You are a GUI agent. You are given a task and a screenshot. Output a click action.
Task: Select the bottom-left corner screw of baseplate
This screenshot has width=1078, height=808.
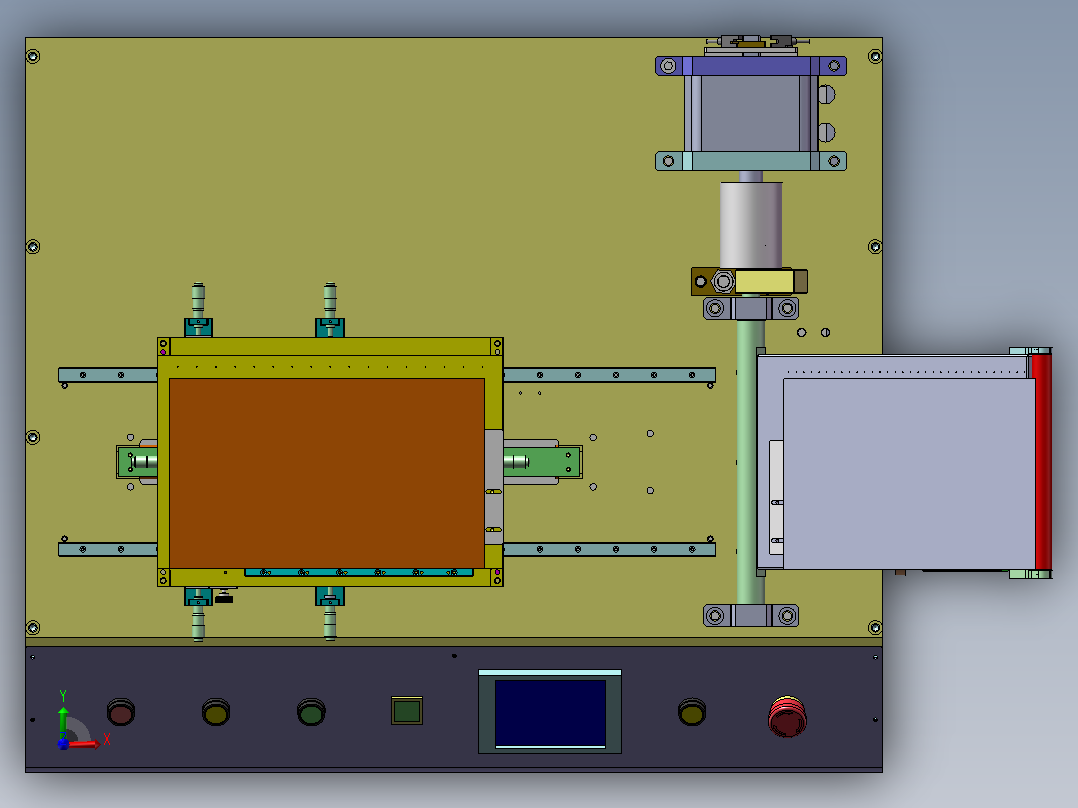click(33, 627)
